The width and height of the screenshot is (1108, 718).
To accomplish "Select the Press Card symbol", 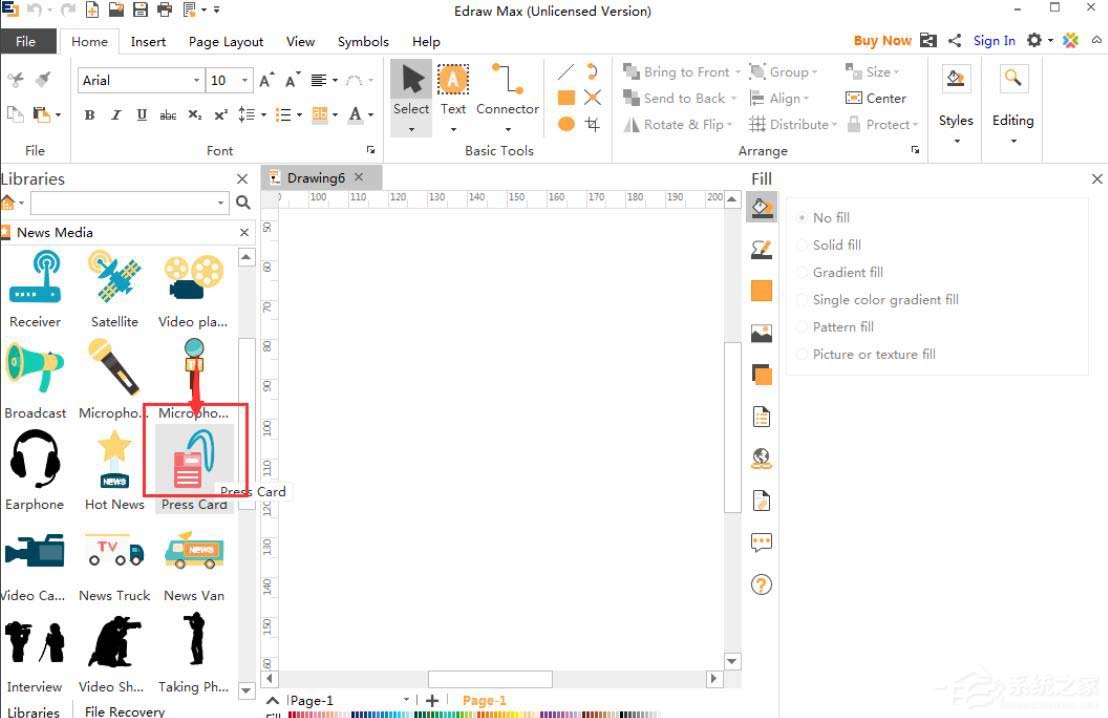I will [x=194, y=469].
